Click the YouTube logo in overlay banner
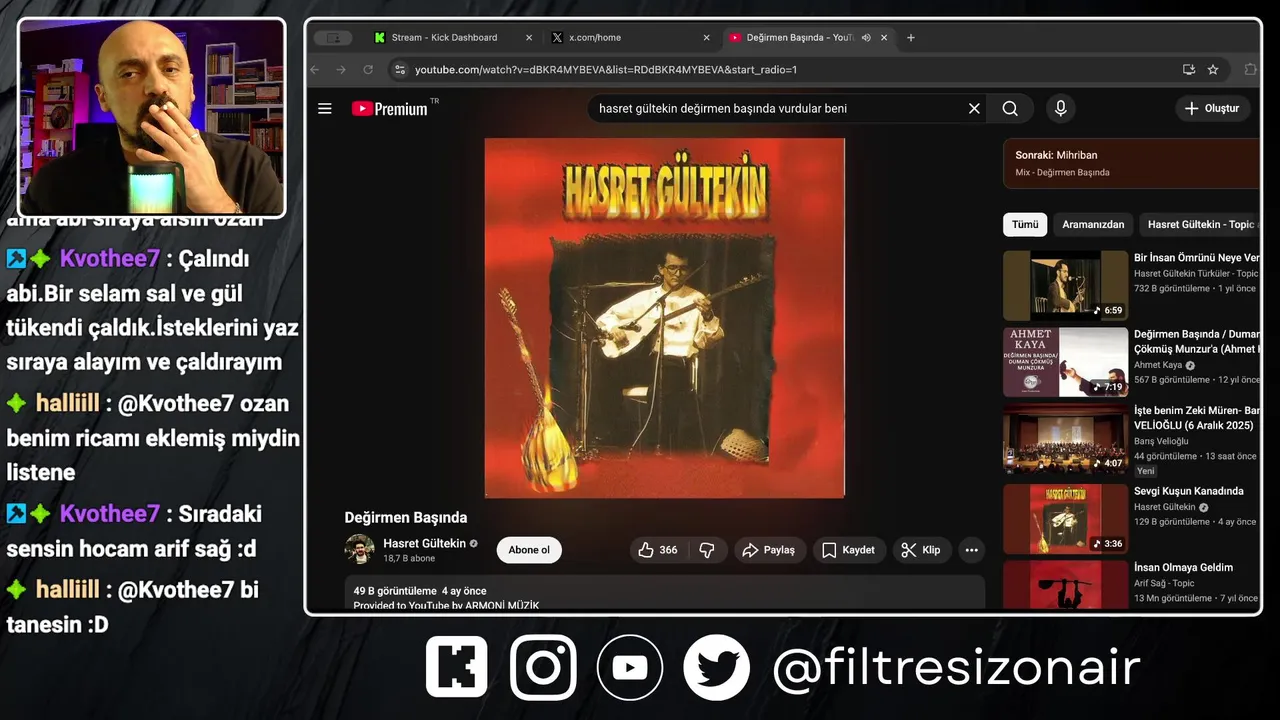This screenshot has width=1280, height=720. click(630, 667)
